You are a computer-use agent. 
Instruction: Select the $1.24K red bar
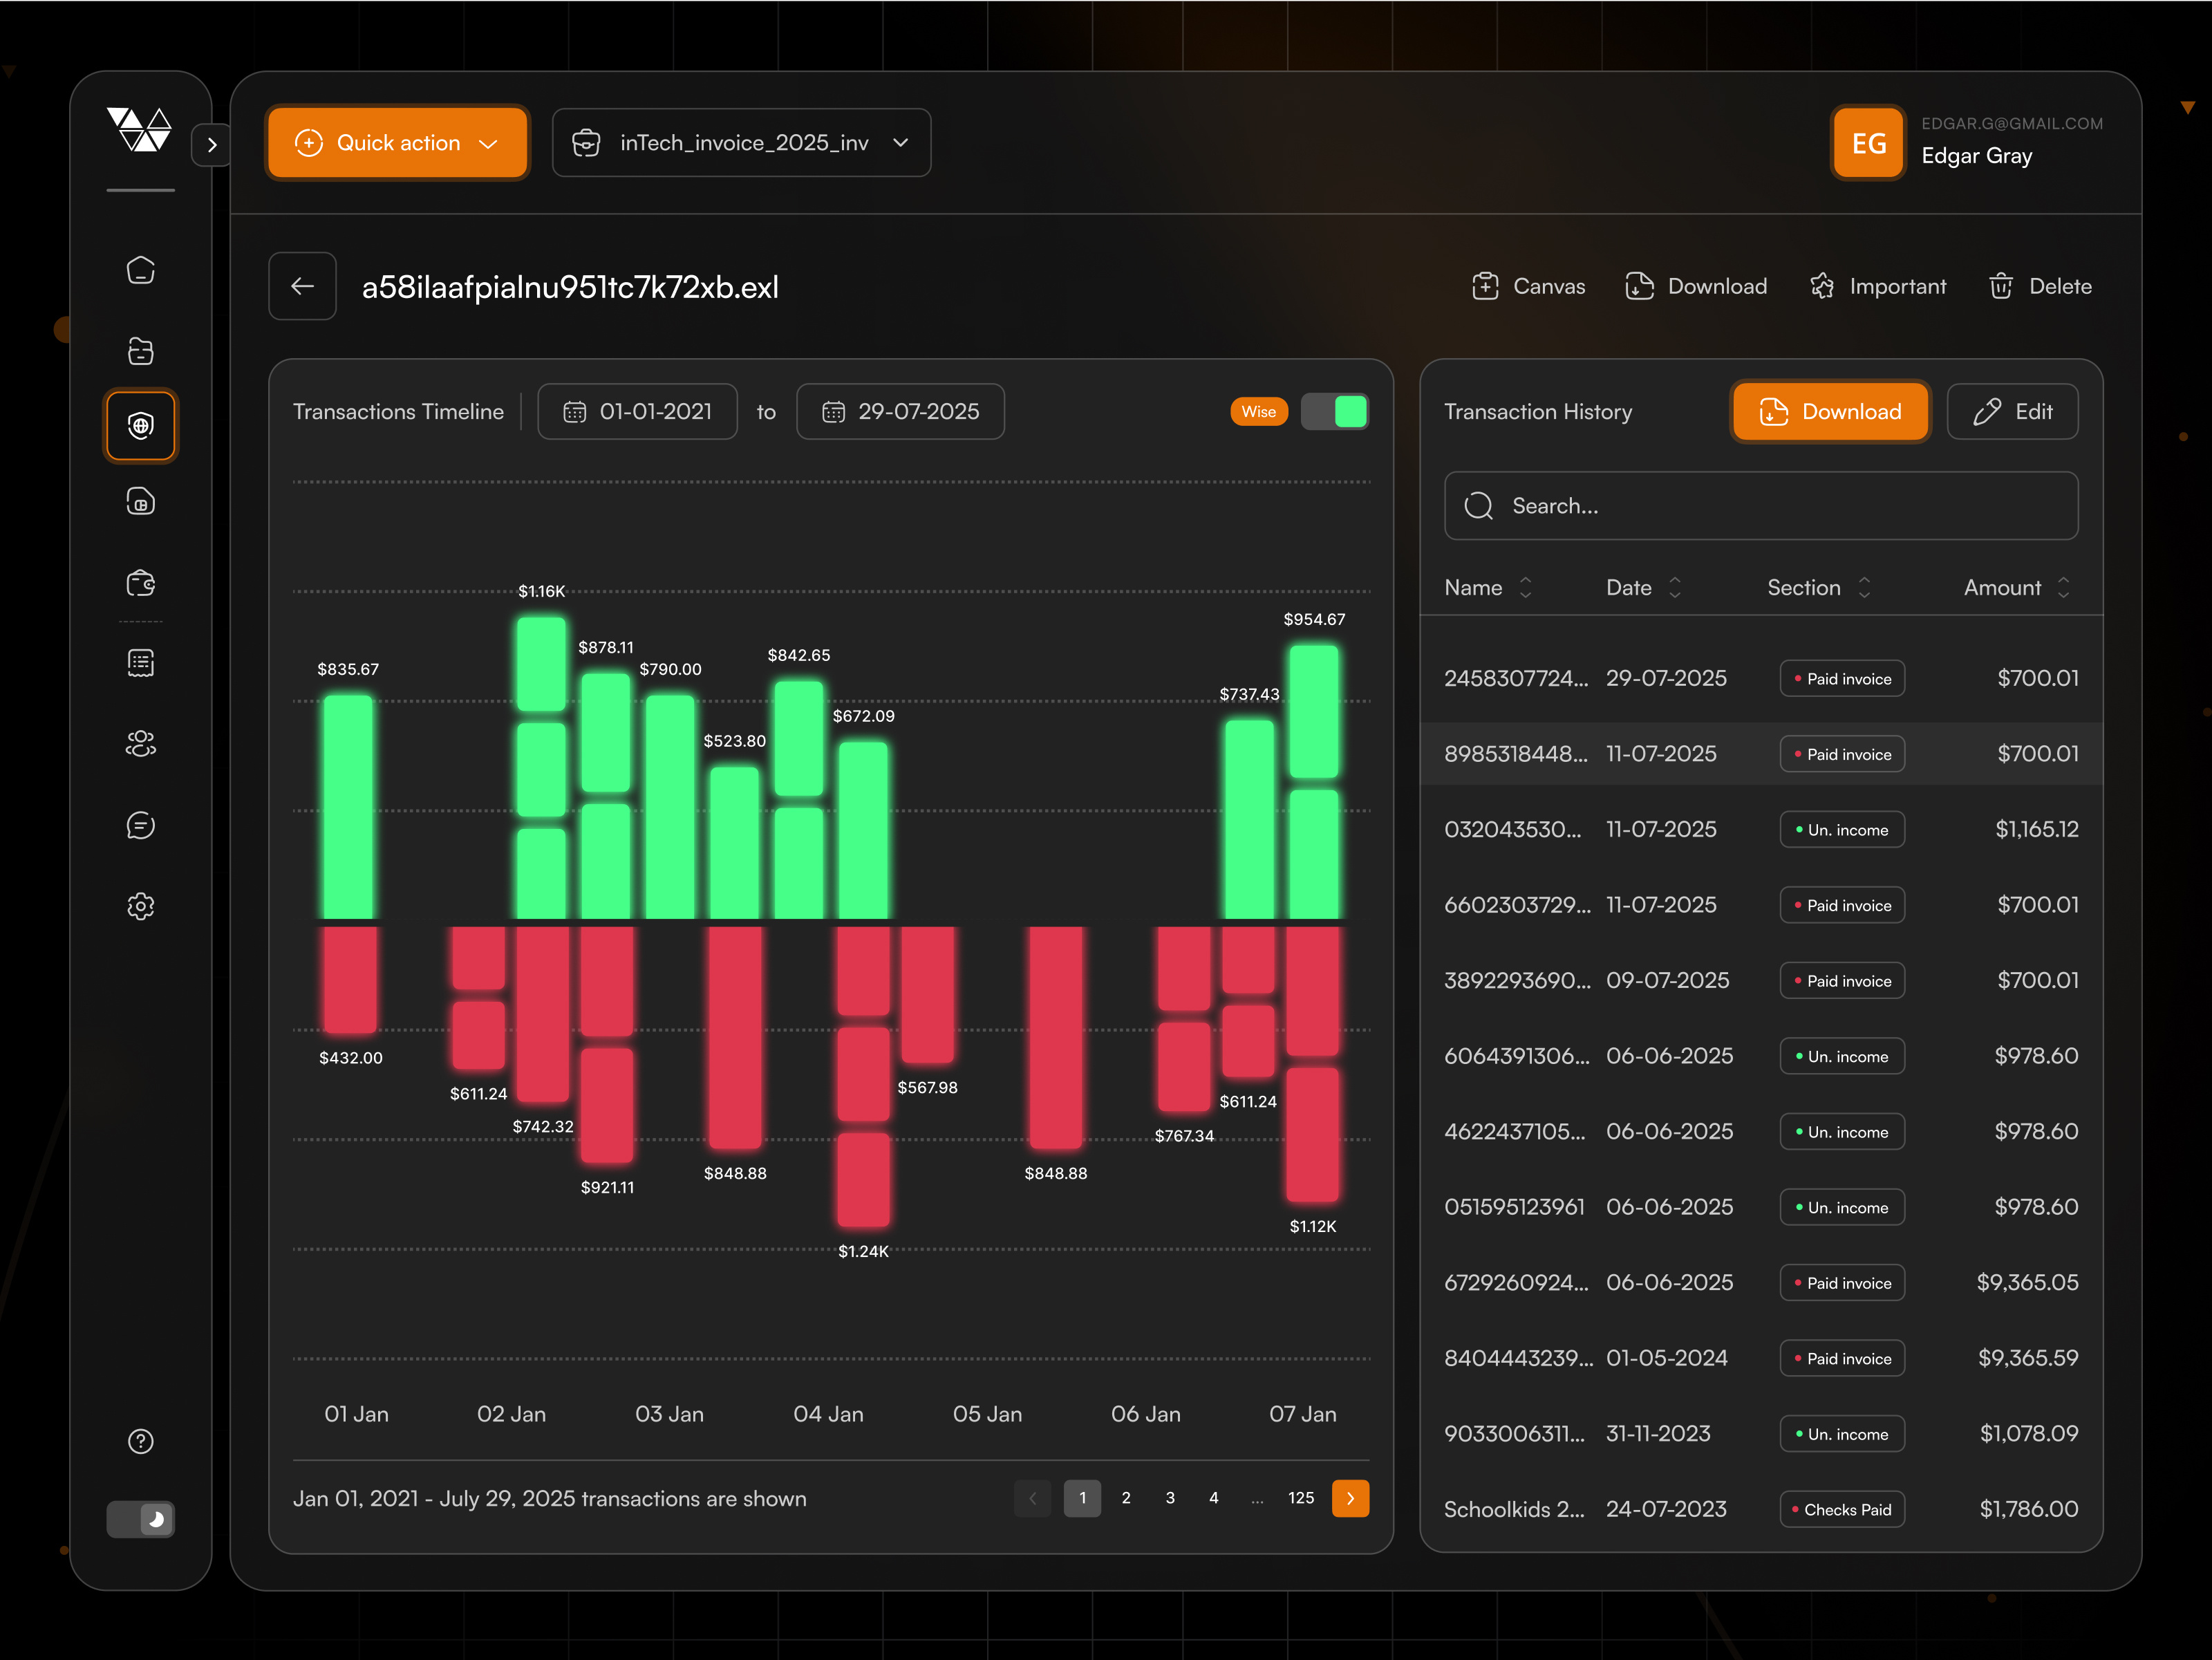tap(863, 1077)
